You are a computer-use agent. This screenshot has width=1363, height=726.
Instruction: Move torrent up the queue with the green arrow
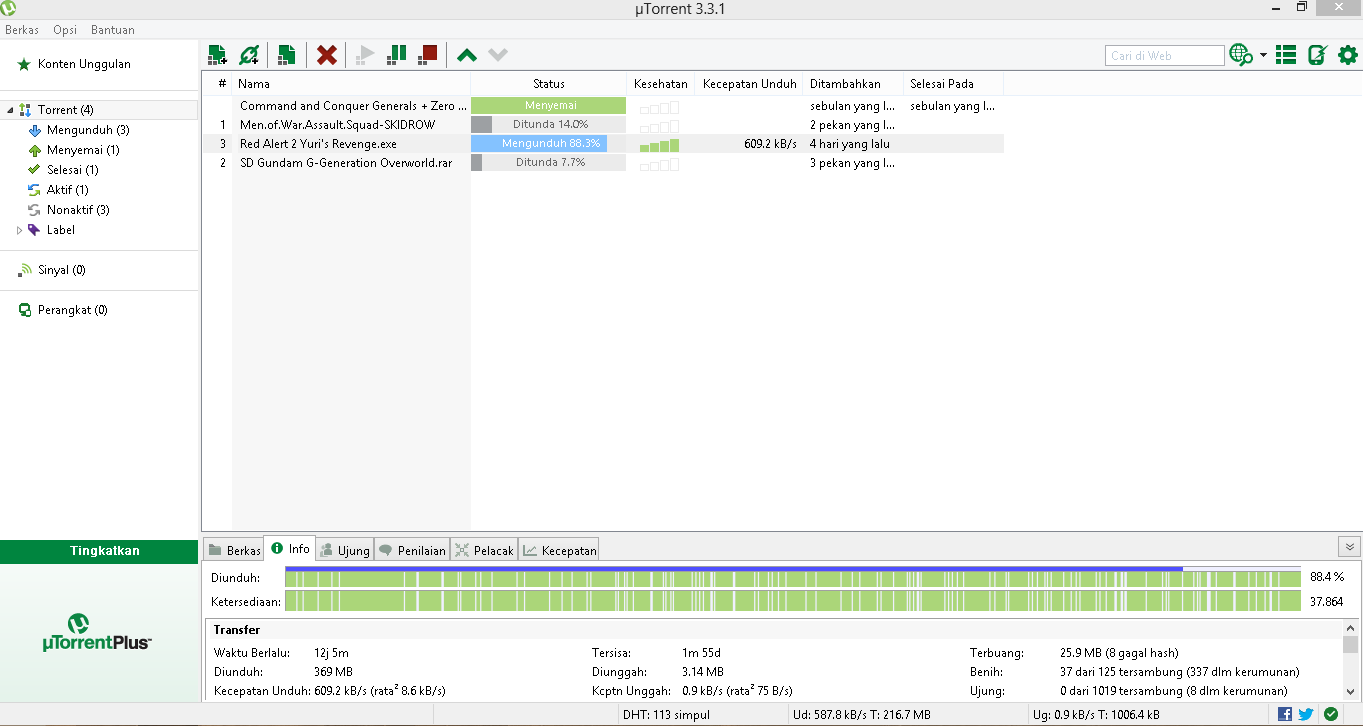467,56
